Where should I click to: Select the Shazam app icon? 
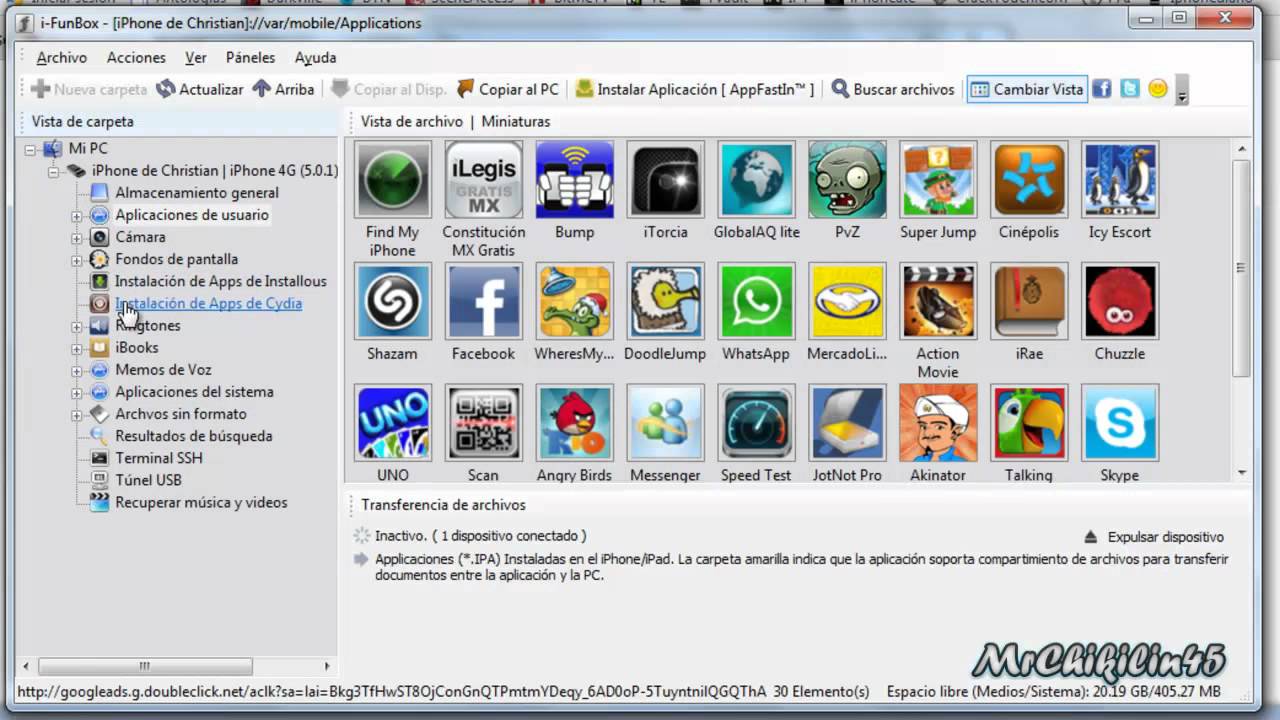click(392, 302)
